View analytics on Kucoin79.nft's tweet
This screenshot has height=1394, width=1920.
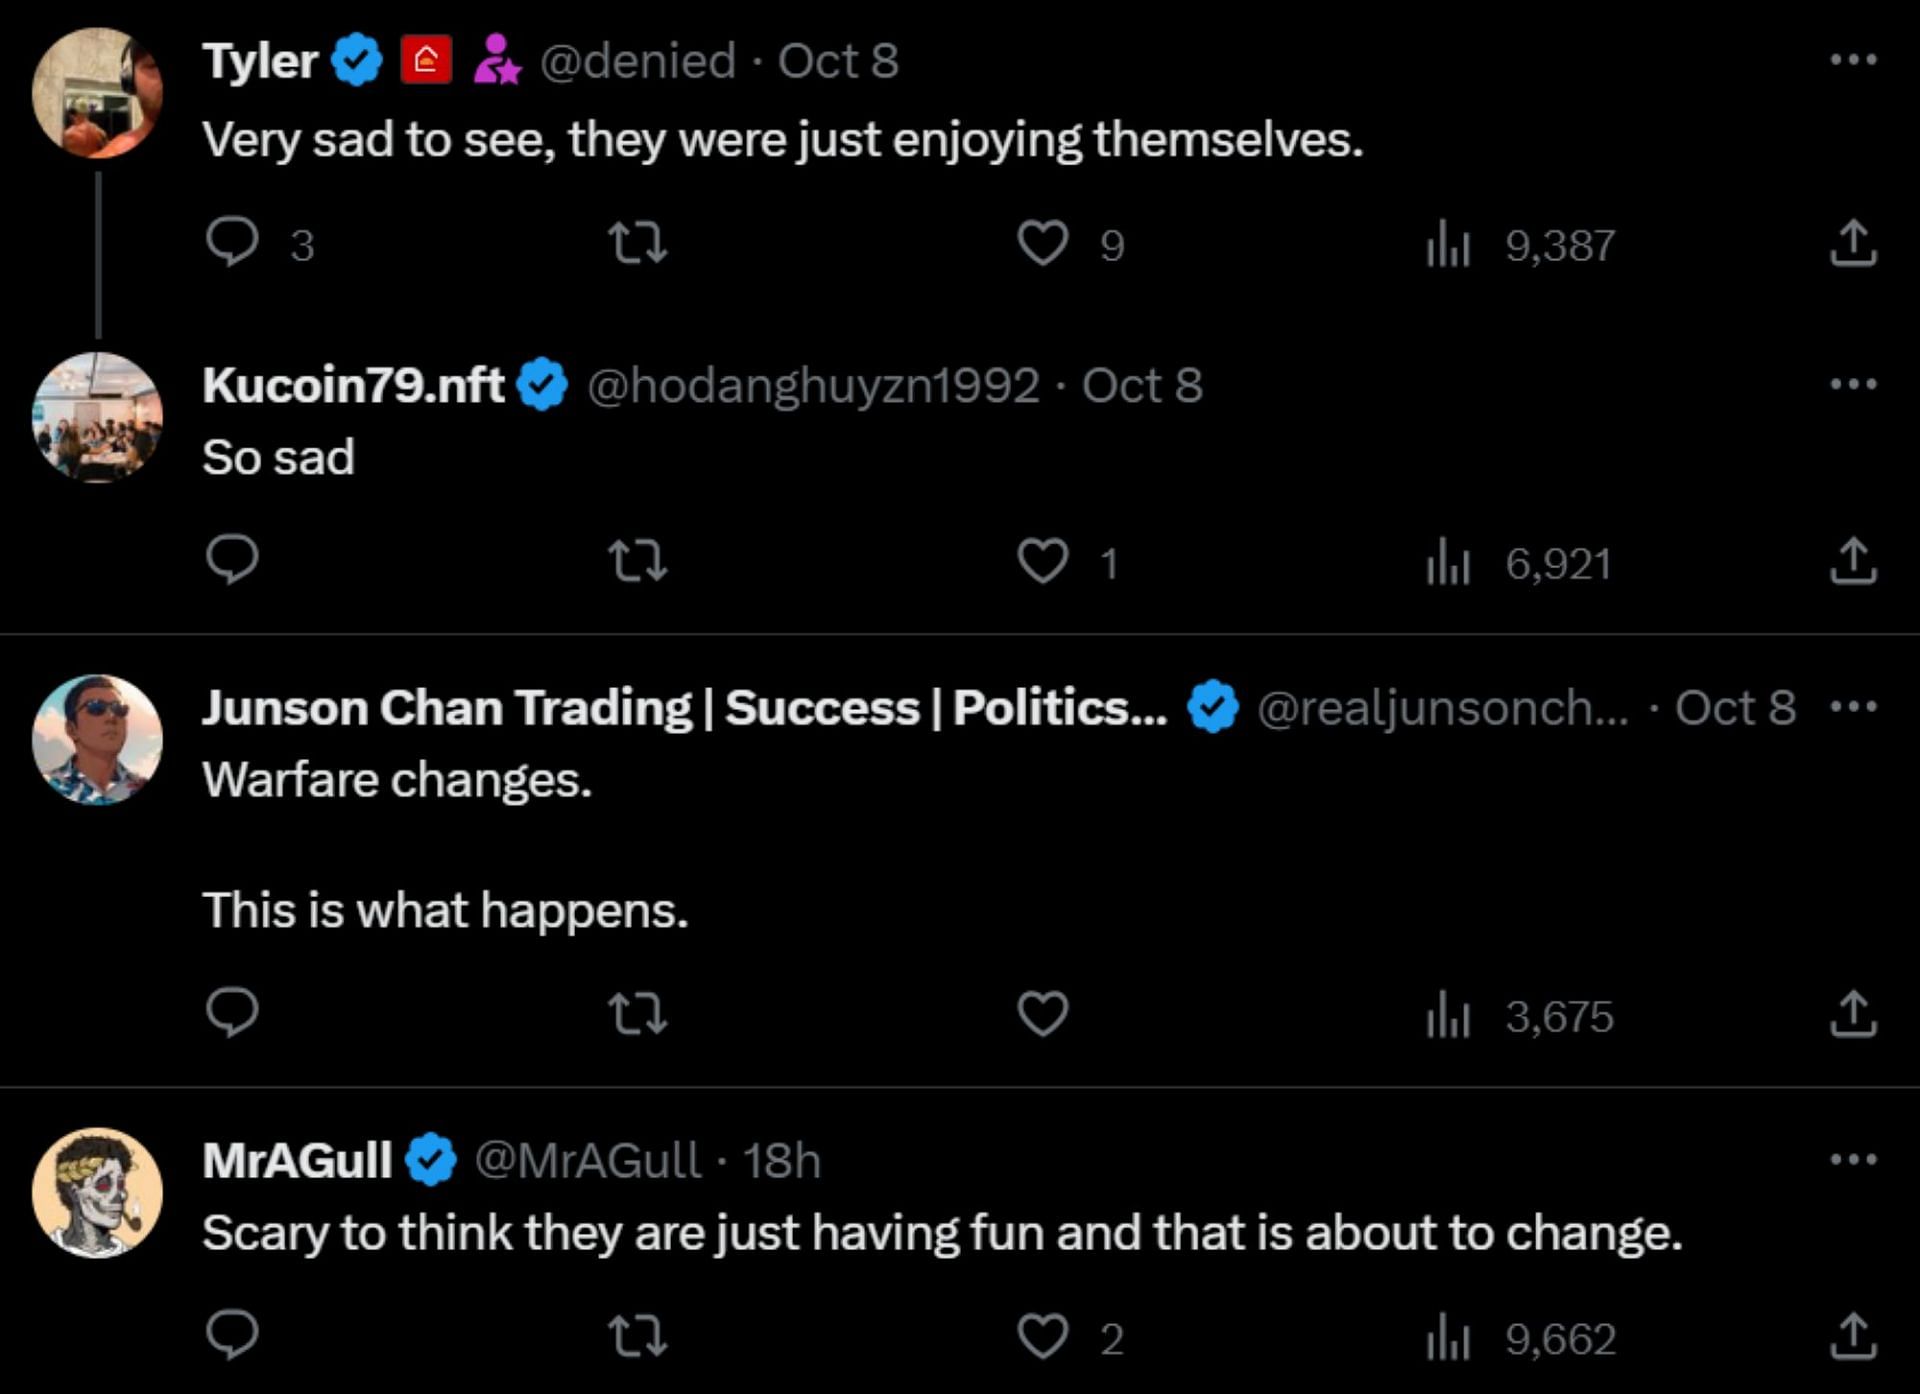pyautogui.click(x=1448, y=562)
